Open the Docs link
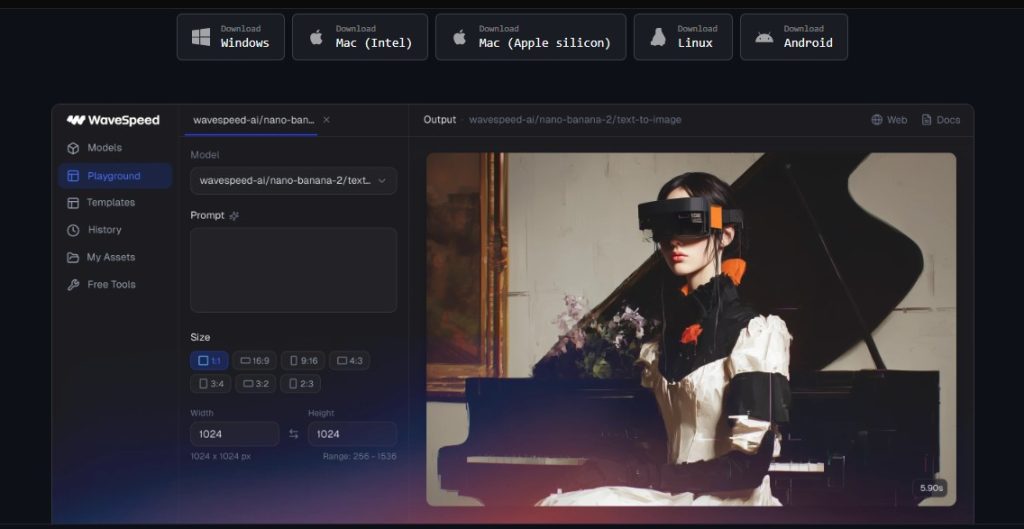Viewport: 1024px width, 529px height. pos(940,120)
